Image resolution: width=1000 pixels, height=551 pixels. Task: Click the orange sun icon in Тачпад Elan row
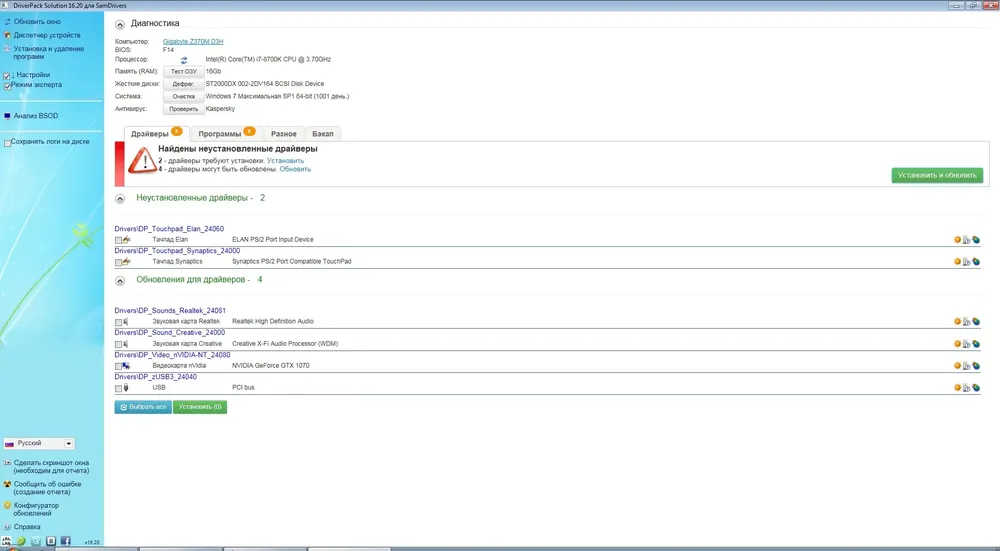coord(957,240)
